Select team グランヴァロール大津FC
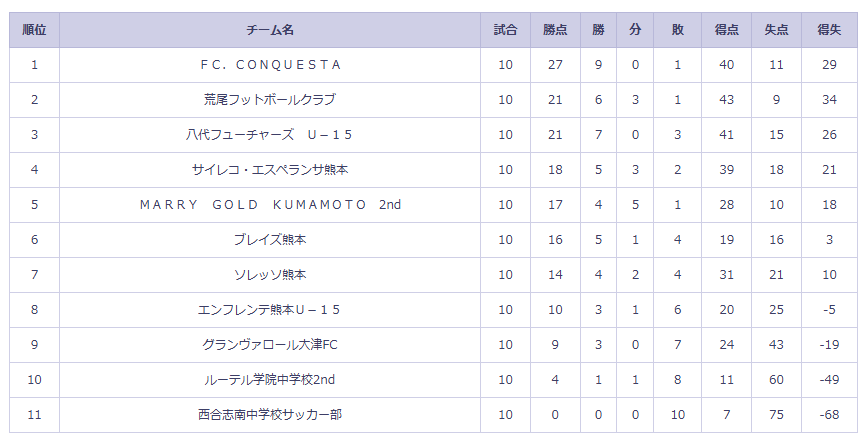 (x=270, y=345)
